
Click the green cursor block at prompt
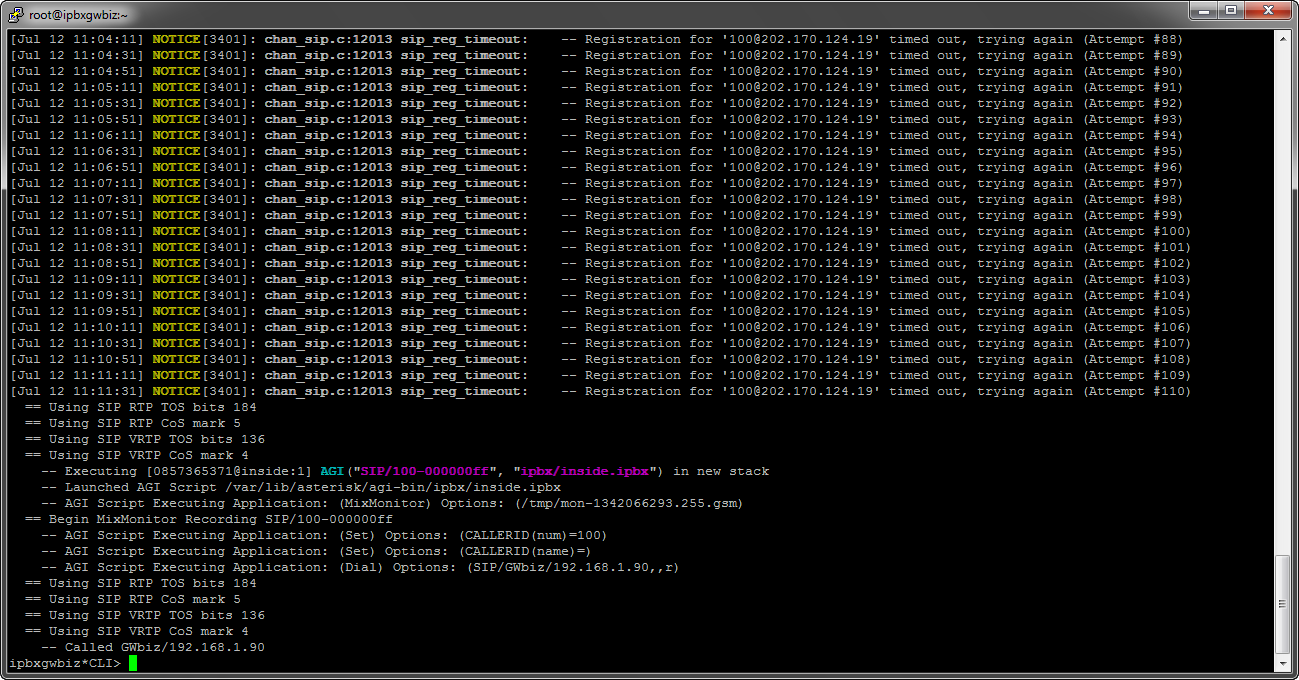point(133,663)
